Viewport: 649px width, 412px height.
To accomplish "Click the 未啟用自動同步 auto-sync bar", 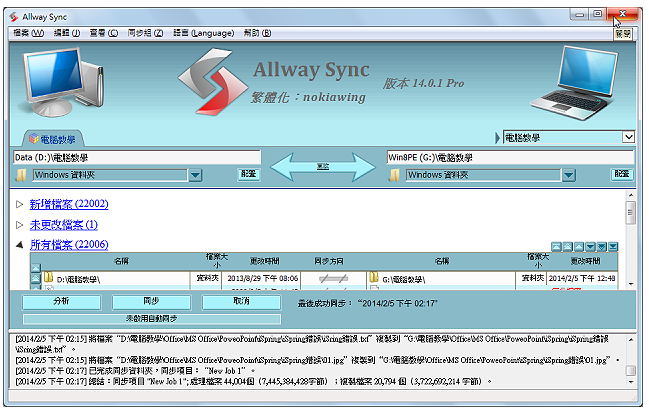I will click(x=151, y=319).
